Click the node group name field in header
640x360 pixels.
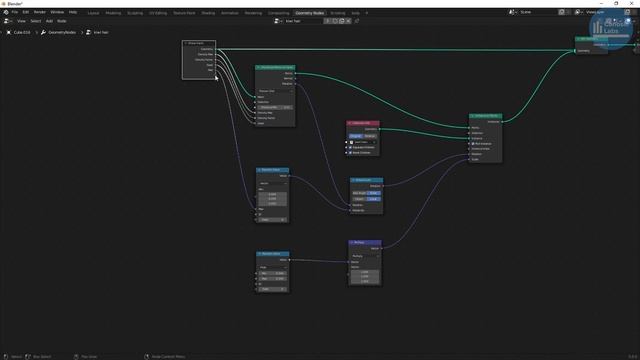point(304,21)
